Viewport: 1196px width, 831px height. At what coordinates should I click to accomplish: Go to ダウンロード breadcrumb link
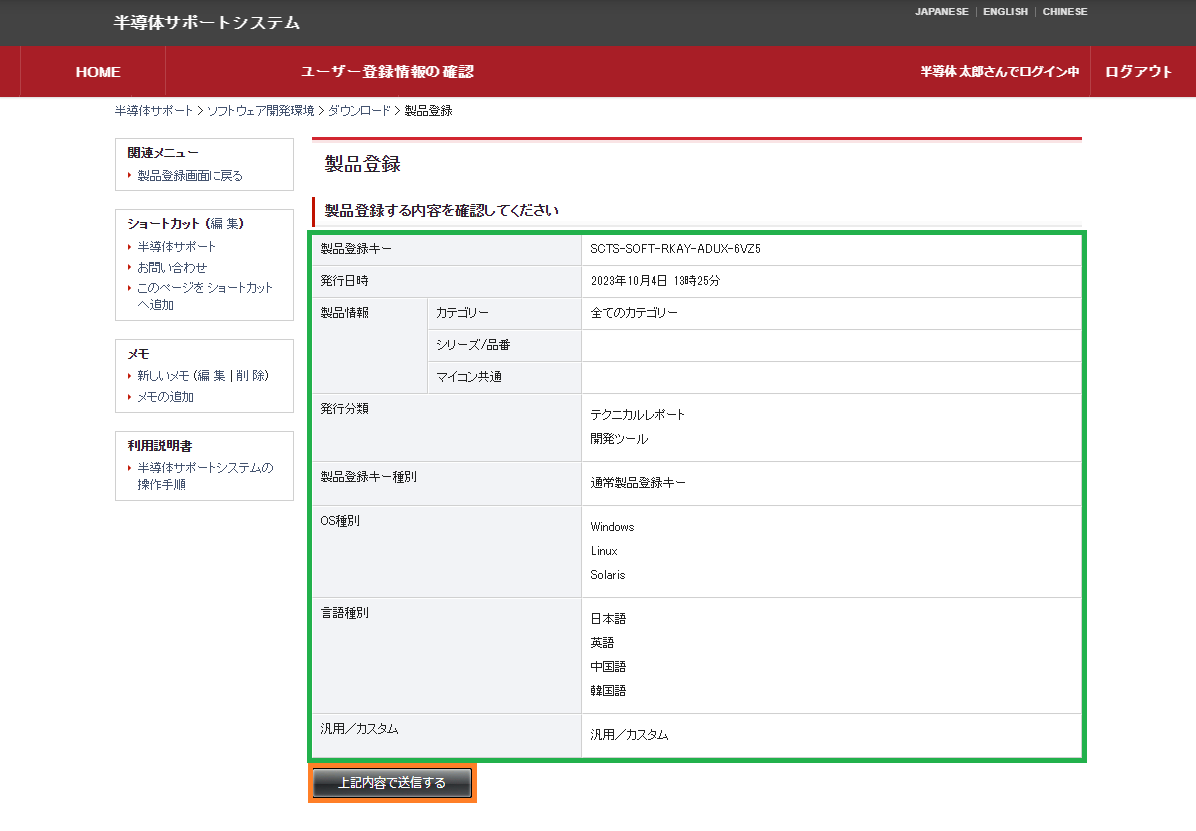point(358,111)
